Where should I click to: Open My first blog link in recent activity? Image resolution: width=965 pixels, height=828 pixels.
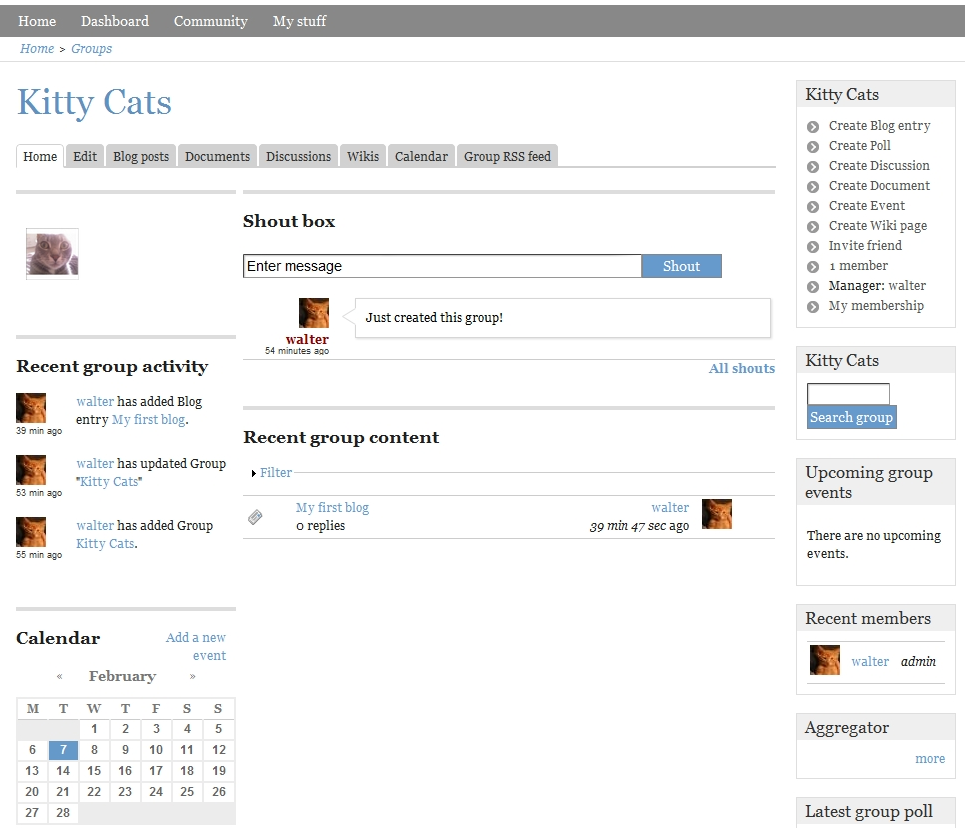click(x=148, y=419)
